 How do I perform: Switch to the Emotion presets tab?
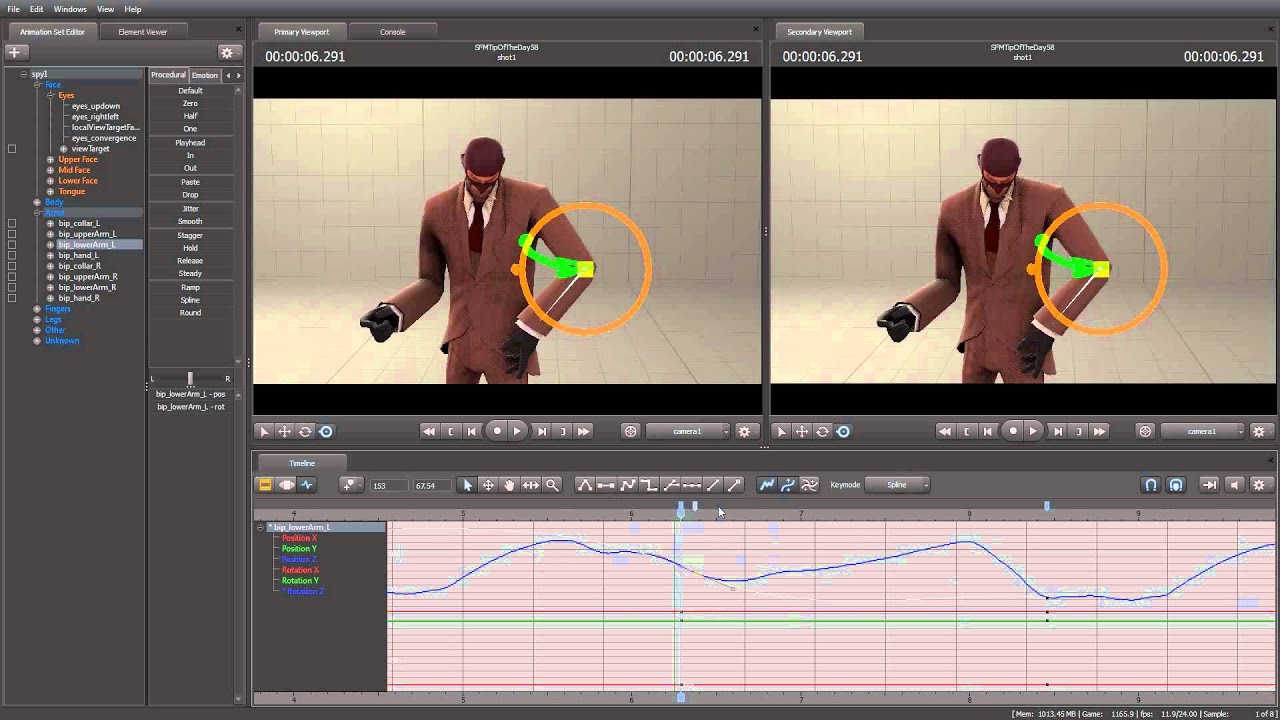click(x=205, y=75)
